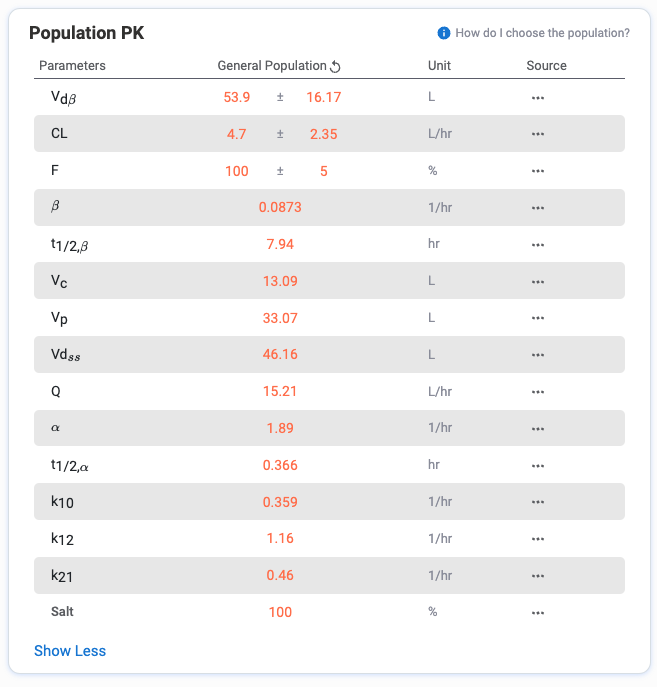Edit the CL deviation value 2.35
The height and width of the screenshot is (687, 657).
[x=324, y=134]
